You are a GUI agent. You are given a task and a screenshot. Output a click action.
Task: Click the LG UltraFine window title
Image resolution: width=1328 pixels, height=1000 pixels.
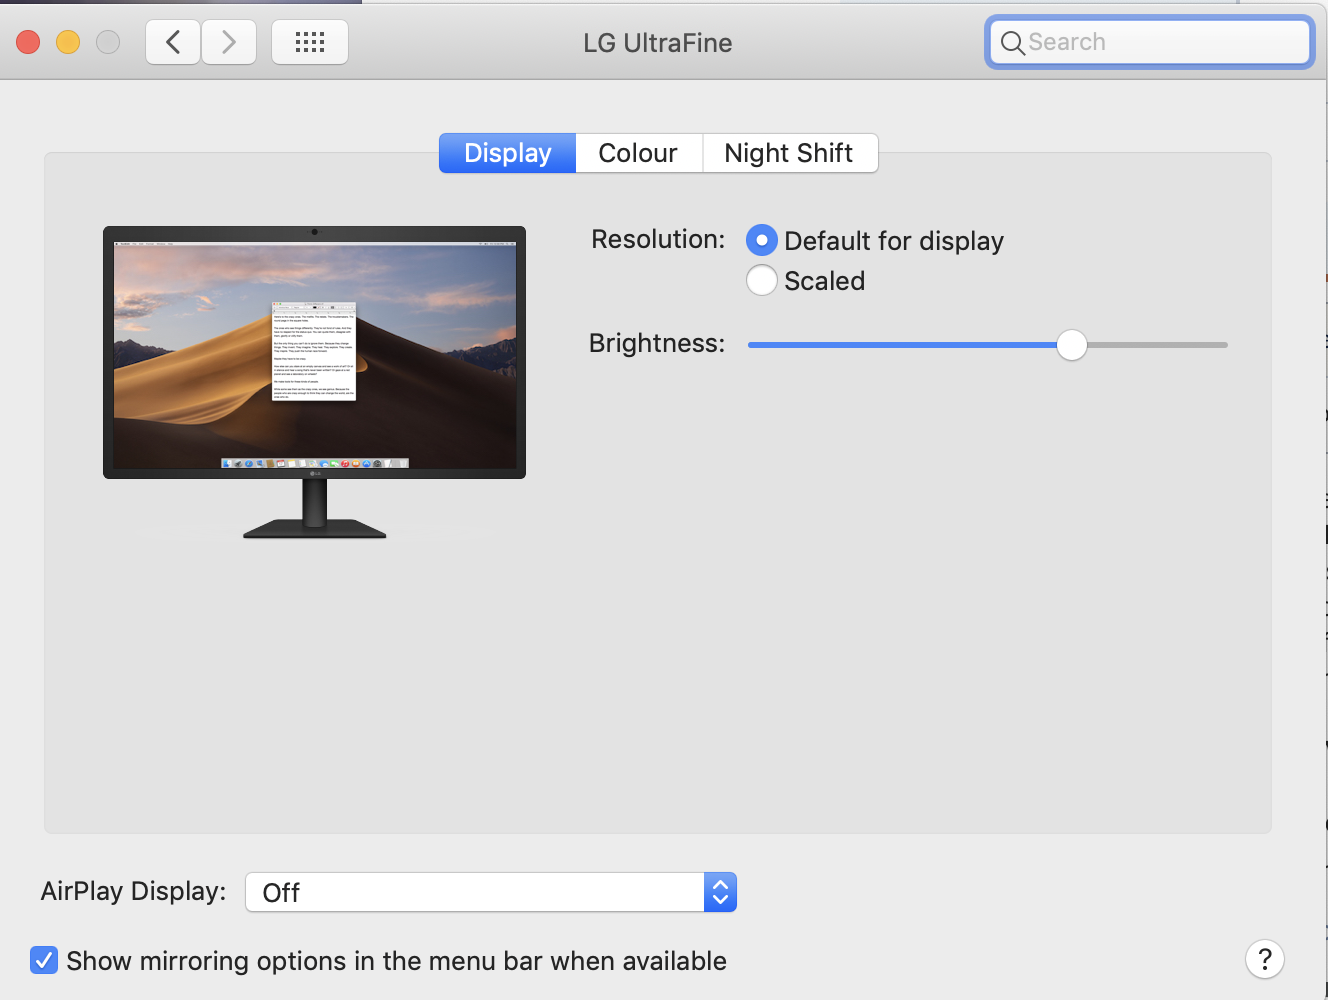tap(658, 43)
